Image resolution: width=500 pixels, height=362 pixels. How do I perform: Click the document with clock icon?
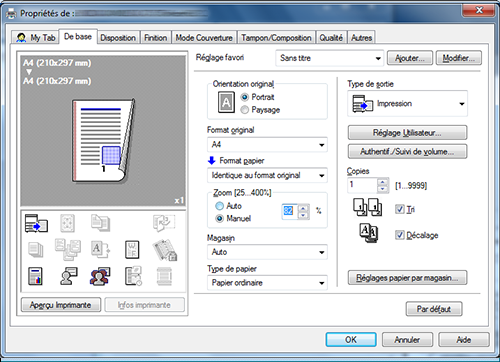point(133,276)
